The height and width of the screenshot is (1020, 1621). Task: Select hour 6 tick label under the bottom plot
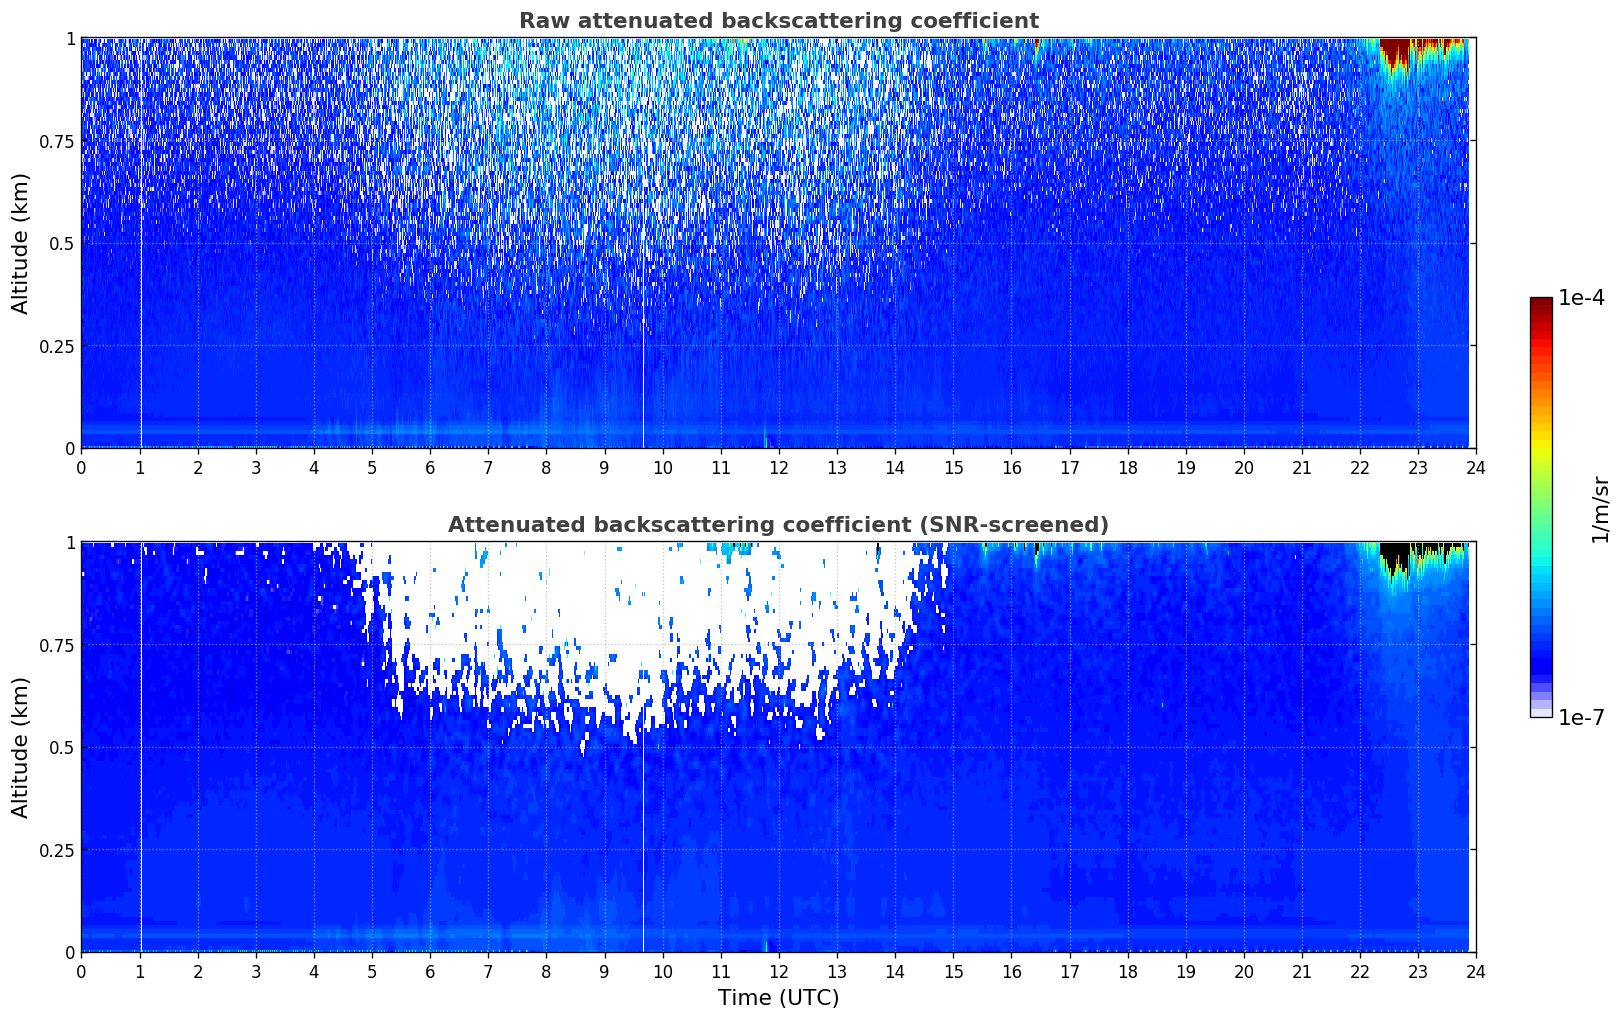click(430, 971)
